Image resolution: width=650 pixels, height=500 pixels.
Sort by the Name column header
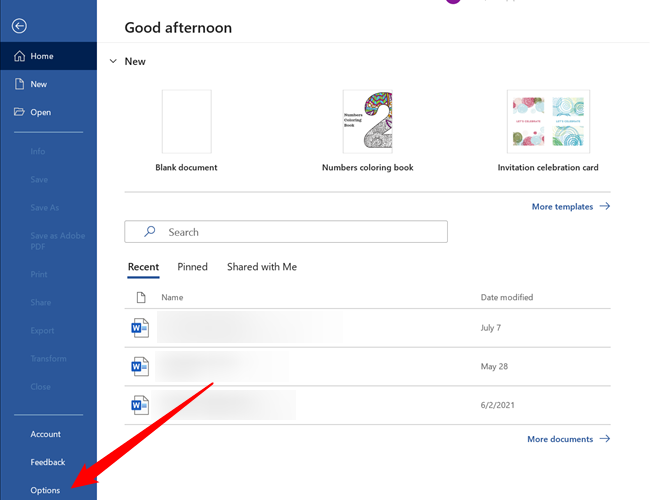pyautogui.click(x=172, y=297)
